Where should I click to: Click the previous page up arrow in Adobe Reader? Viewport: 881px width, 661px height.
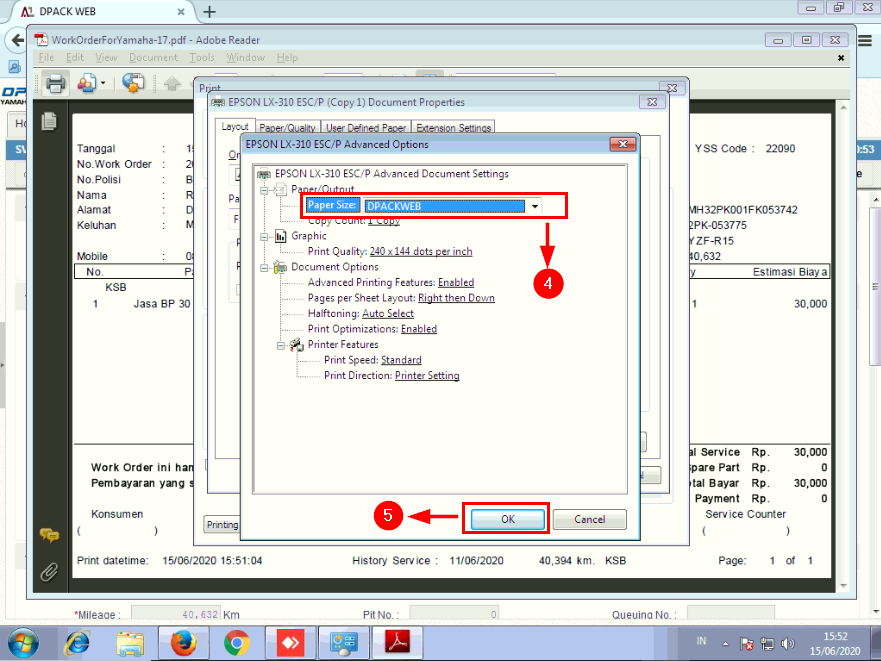pos(172,84)
